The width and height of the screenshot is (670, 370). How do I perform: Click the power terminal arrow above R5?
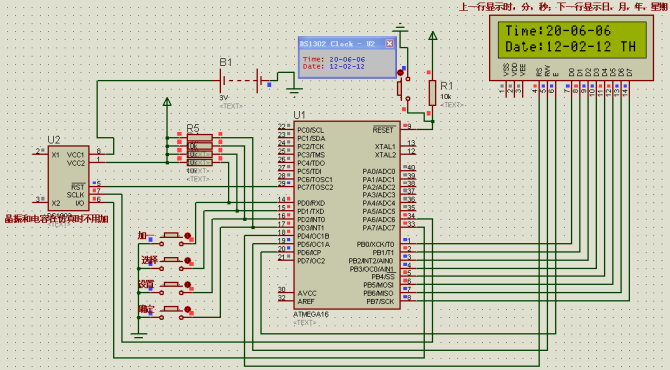(x=167, y=102)
